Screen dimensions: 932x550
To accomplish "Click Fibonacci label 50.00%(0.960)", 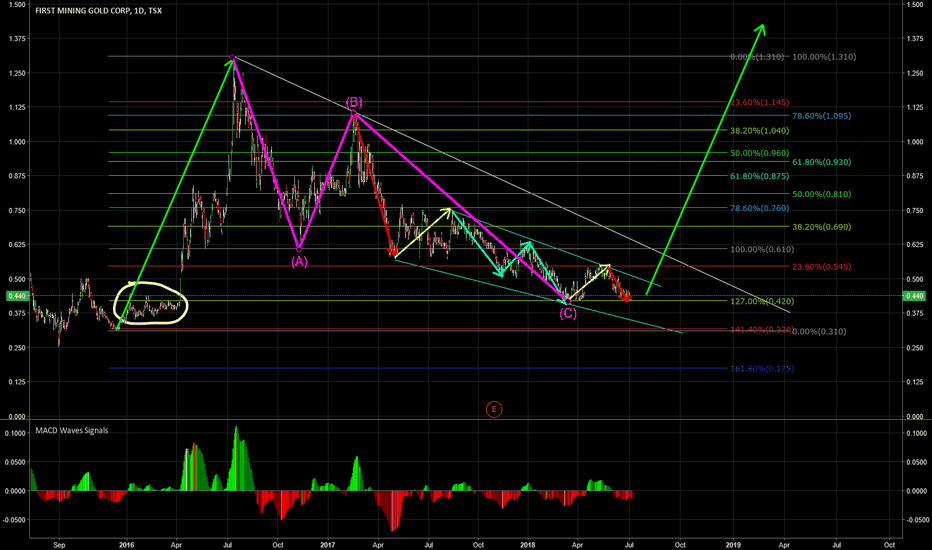I will pos(760,153).
